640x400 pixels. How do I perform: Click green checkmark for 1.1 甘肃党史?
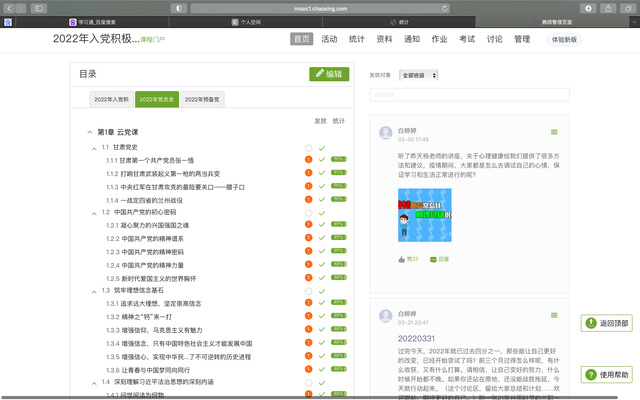[322, 148]
